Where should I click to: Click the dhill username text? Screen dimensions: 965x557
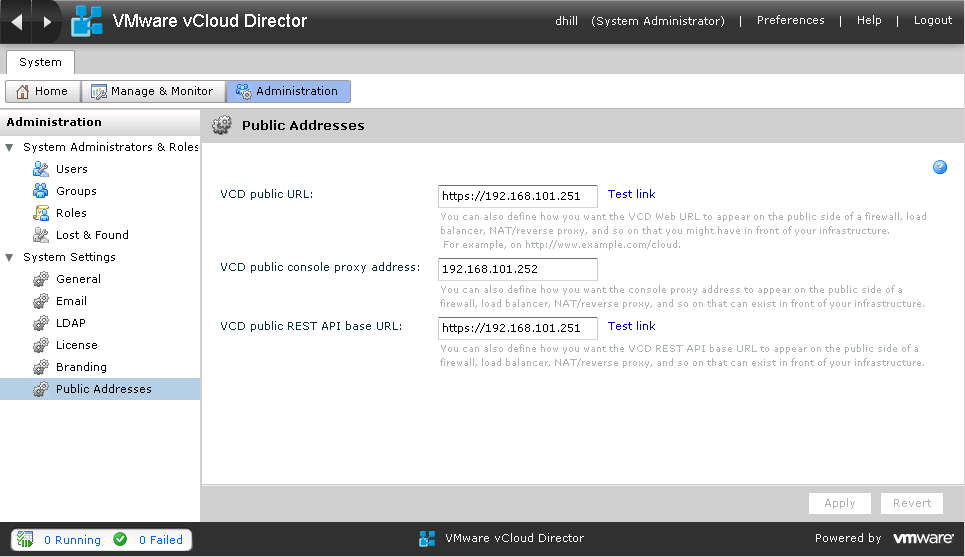point(566,21)
